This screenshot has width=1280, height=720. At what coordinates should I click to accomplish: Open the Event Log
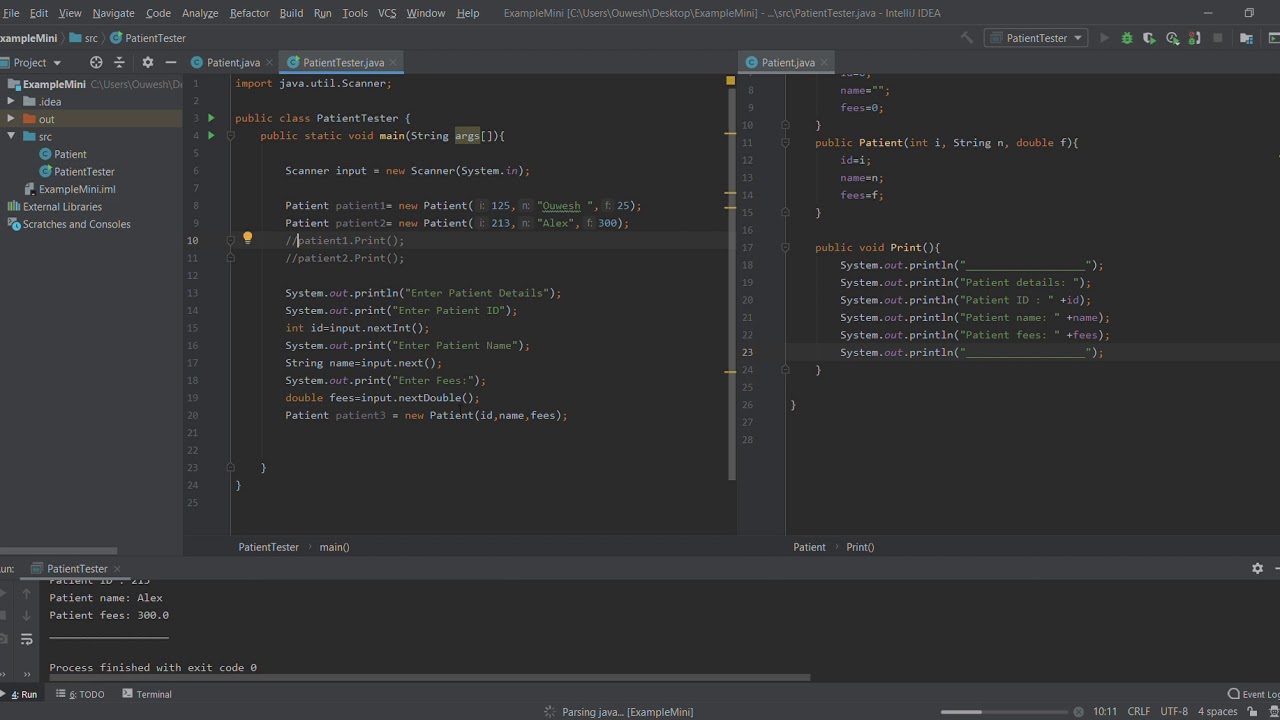1254,694
